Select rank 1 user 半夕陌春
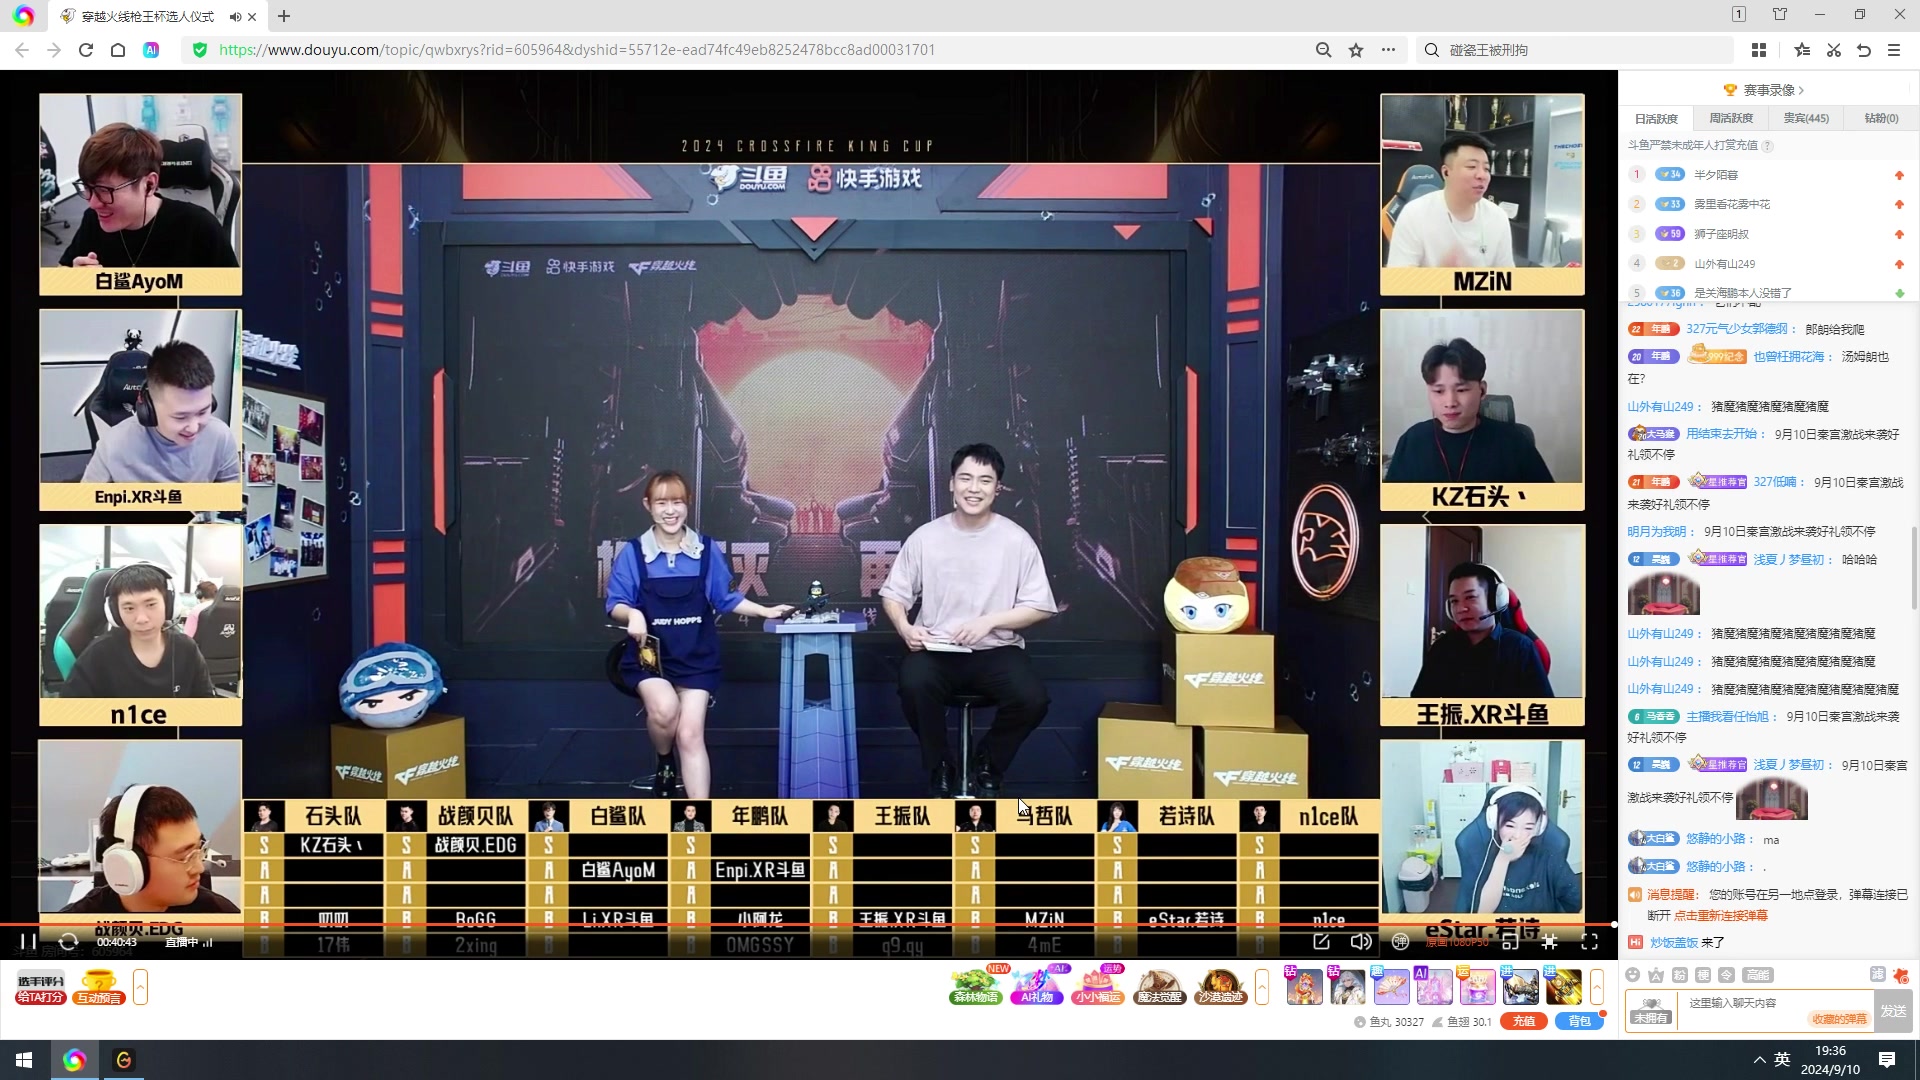 pos(1716,175)
